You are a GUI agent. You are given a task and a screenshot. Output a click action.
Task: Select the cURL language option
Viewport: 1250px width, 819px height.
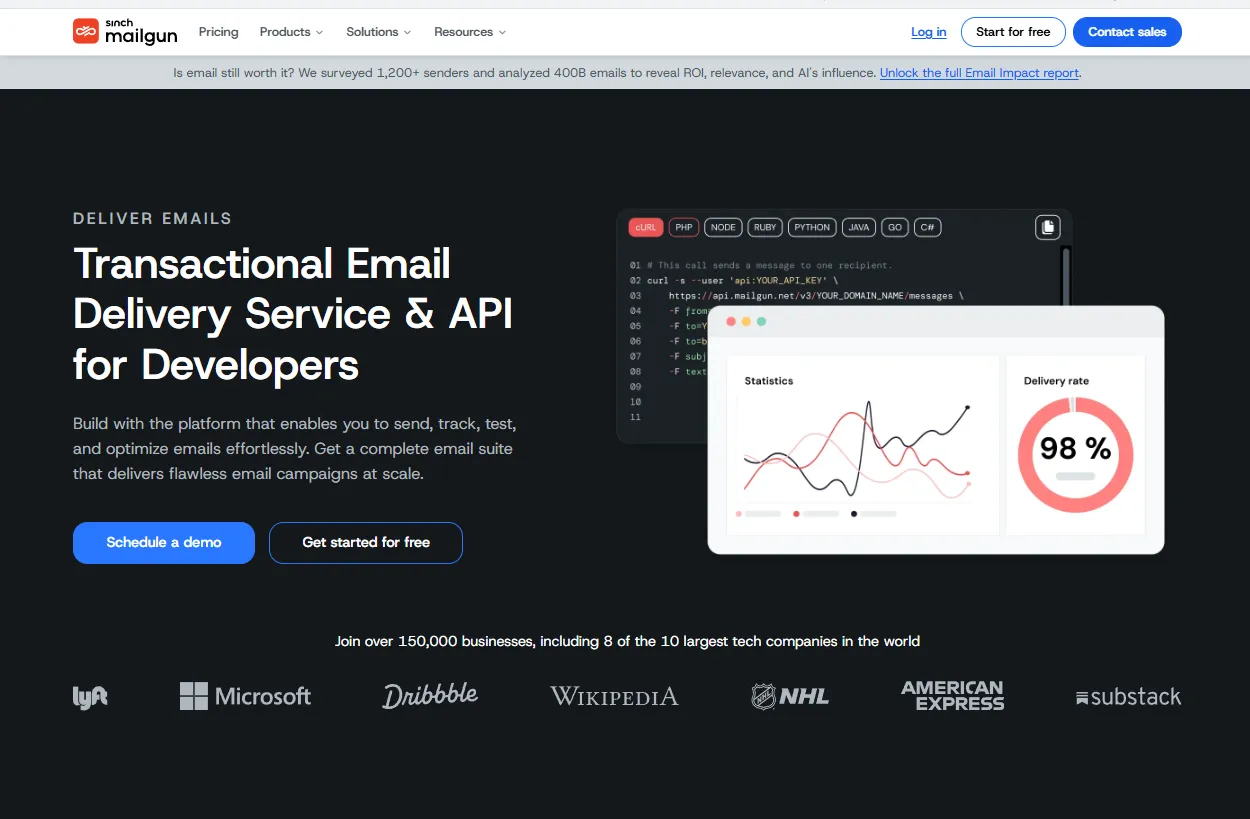[x=645, y=227]
